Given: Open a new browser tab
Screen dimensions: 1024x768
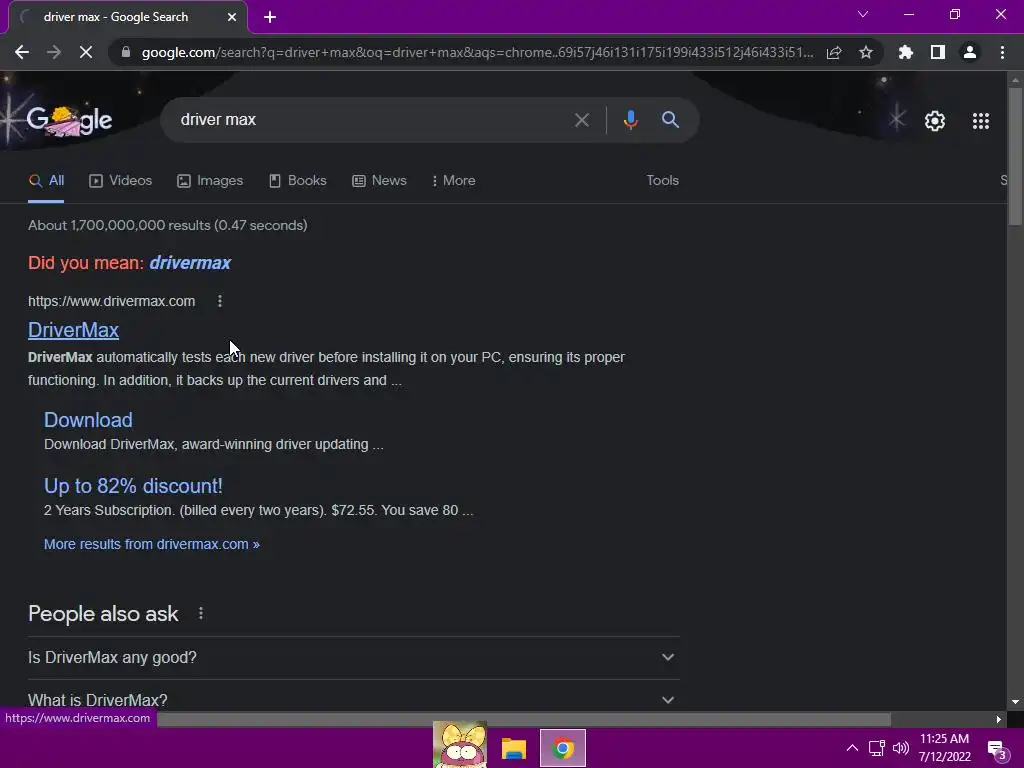Looking at the screenshot, I should pos(270,17).
